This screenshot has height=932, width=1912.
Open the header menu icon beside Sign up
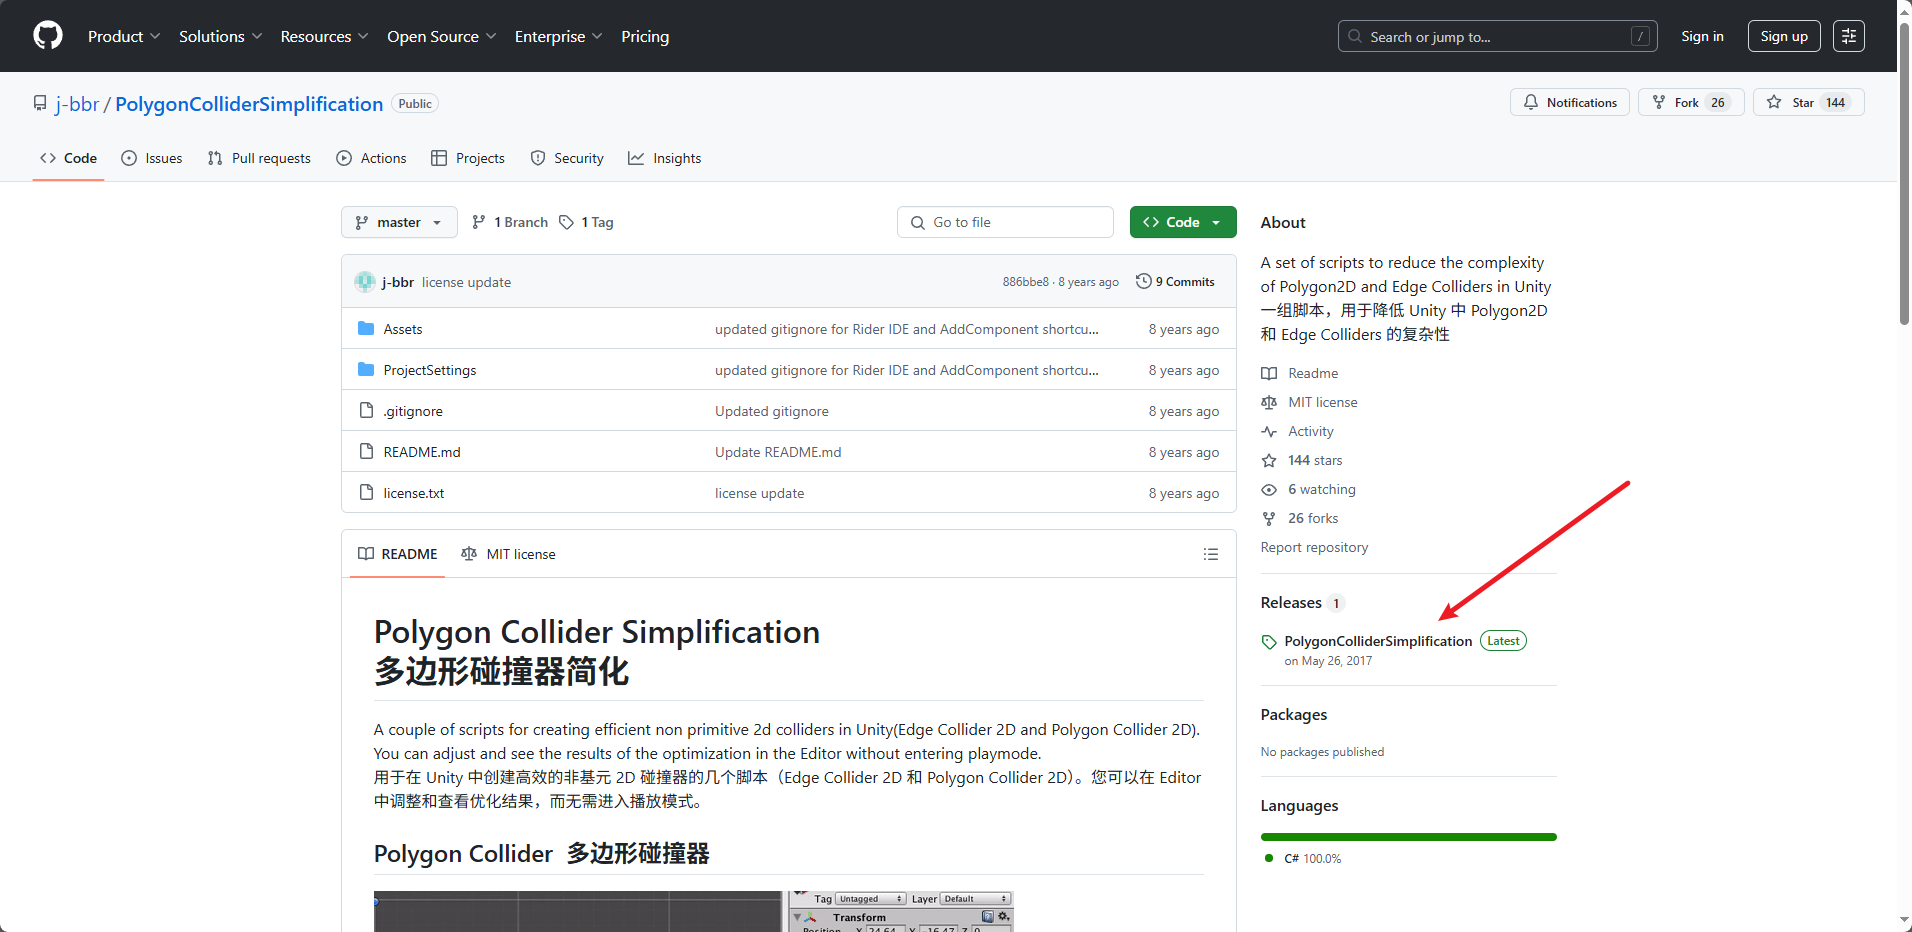pyautogui.click(x=1848, y=36)
